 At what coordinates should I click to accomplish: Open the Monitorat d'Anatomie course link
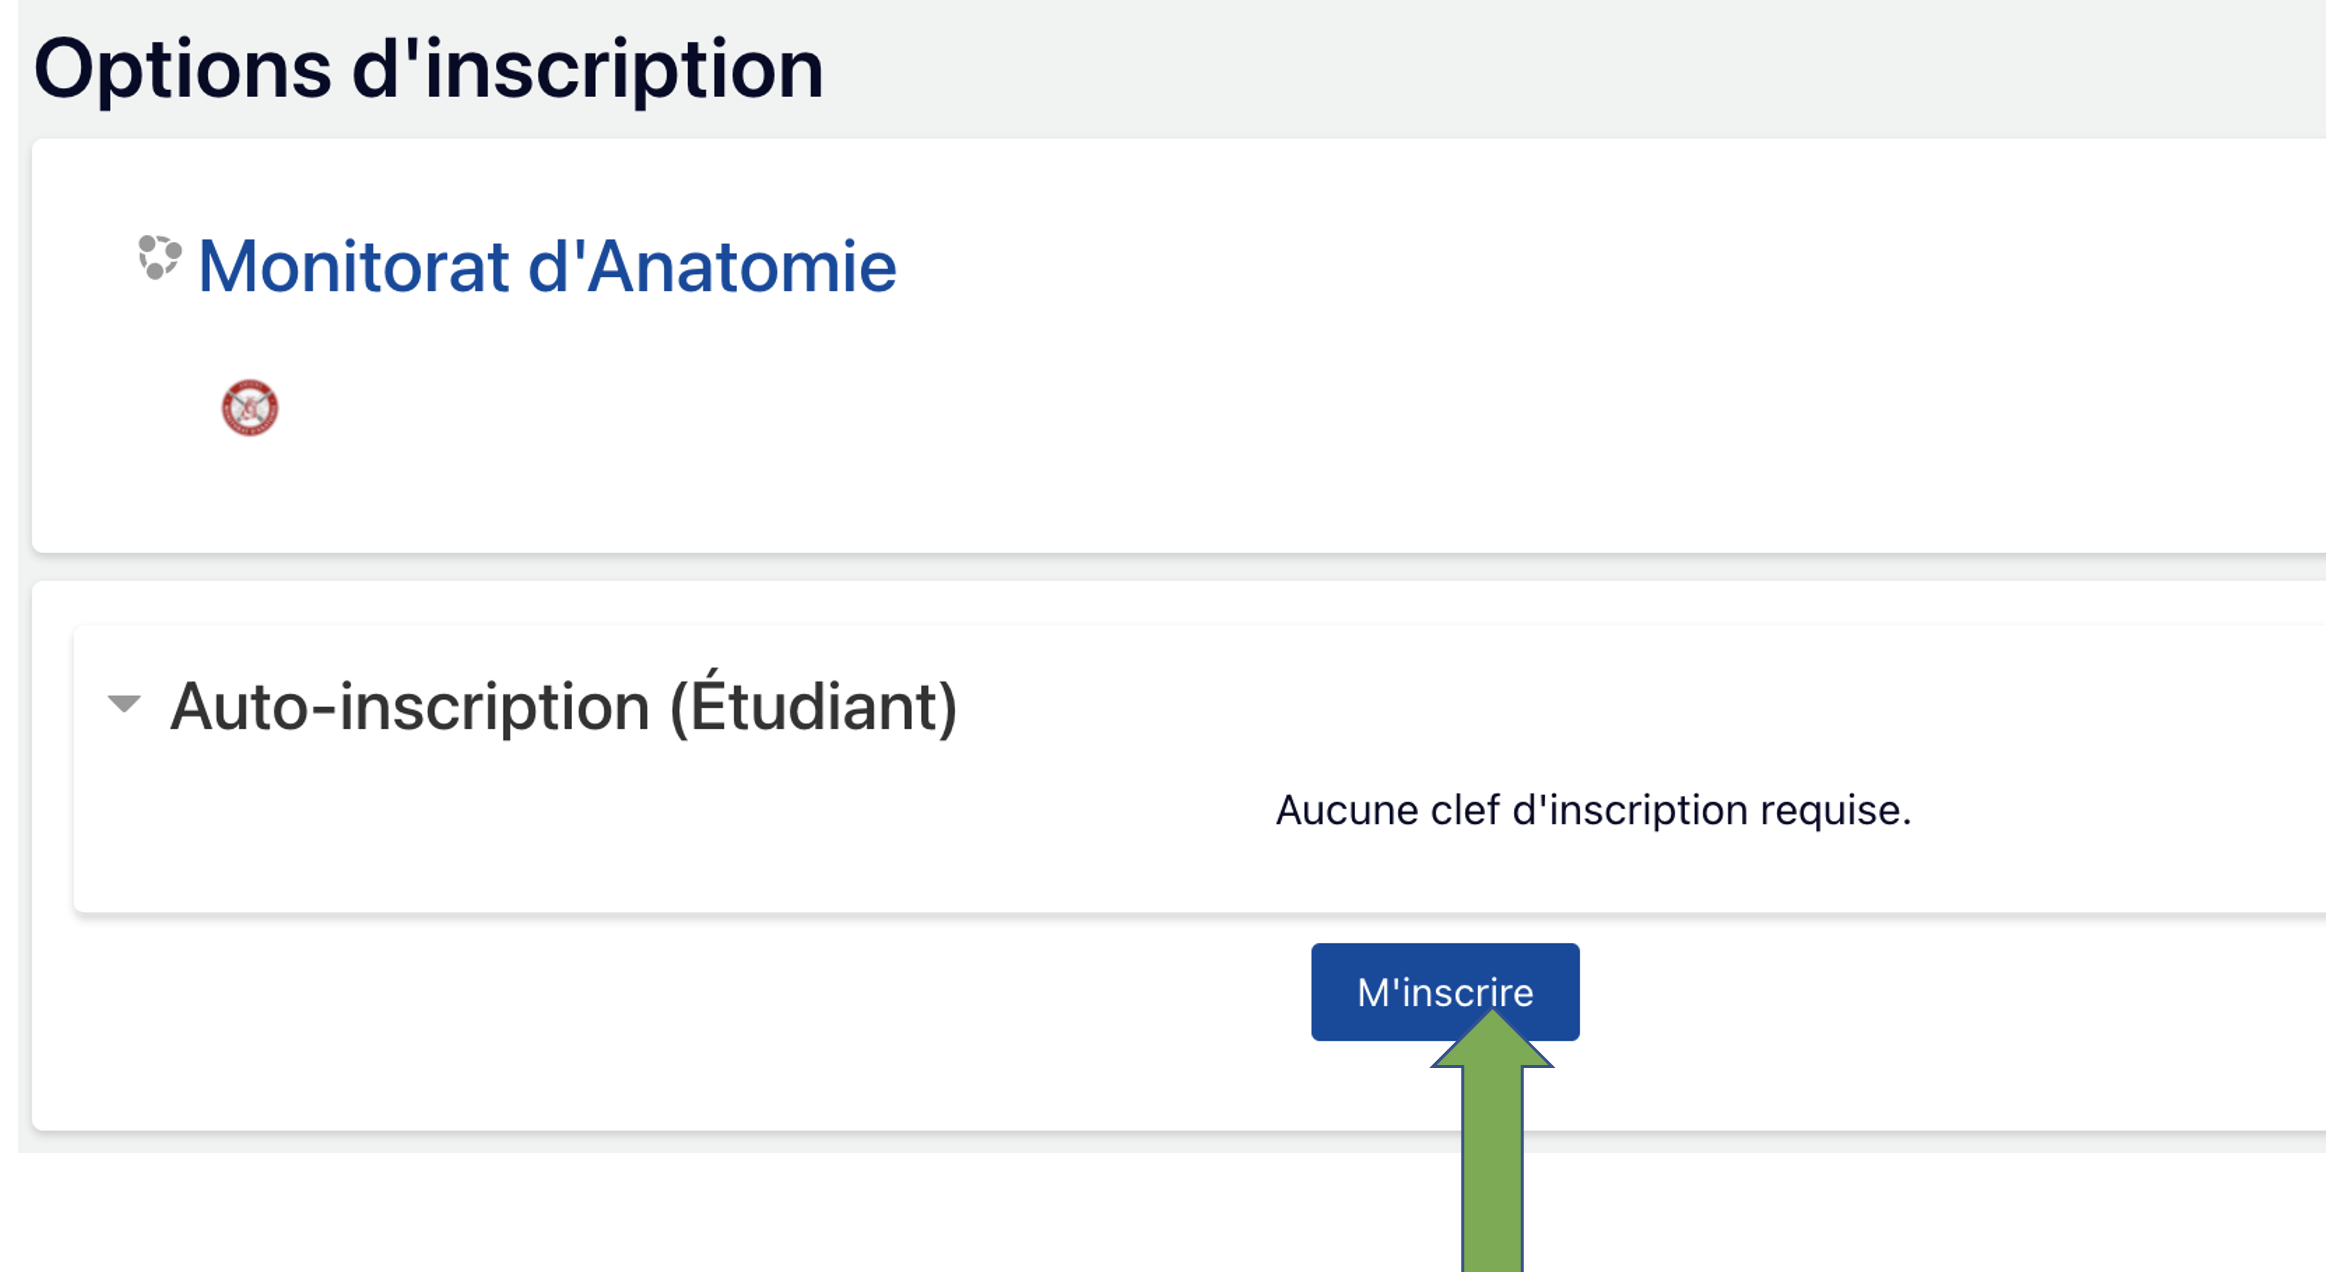click(546, 267)
